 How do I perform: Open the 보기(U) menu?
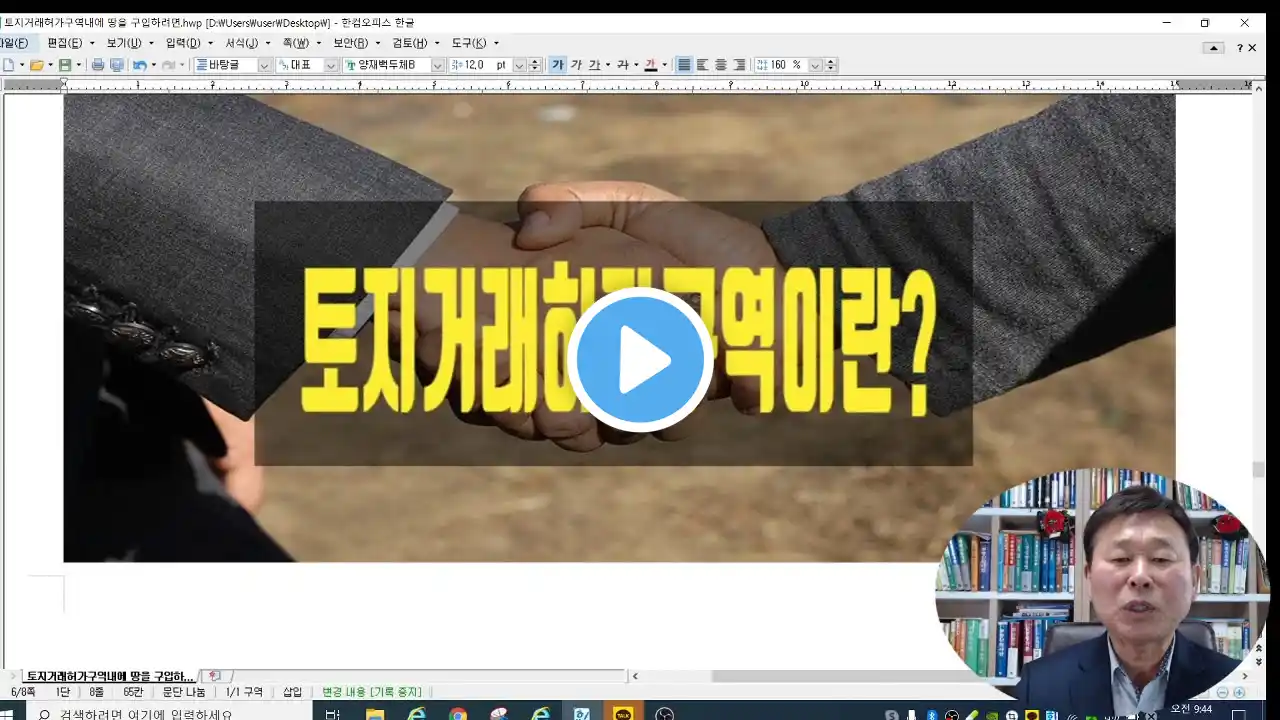tap(124, 43)
